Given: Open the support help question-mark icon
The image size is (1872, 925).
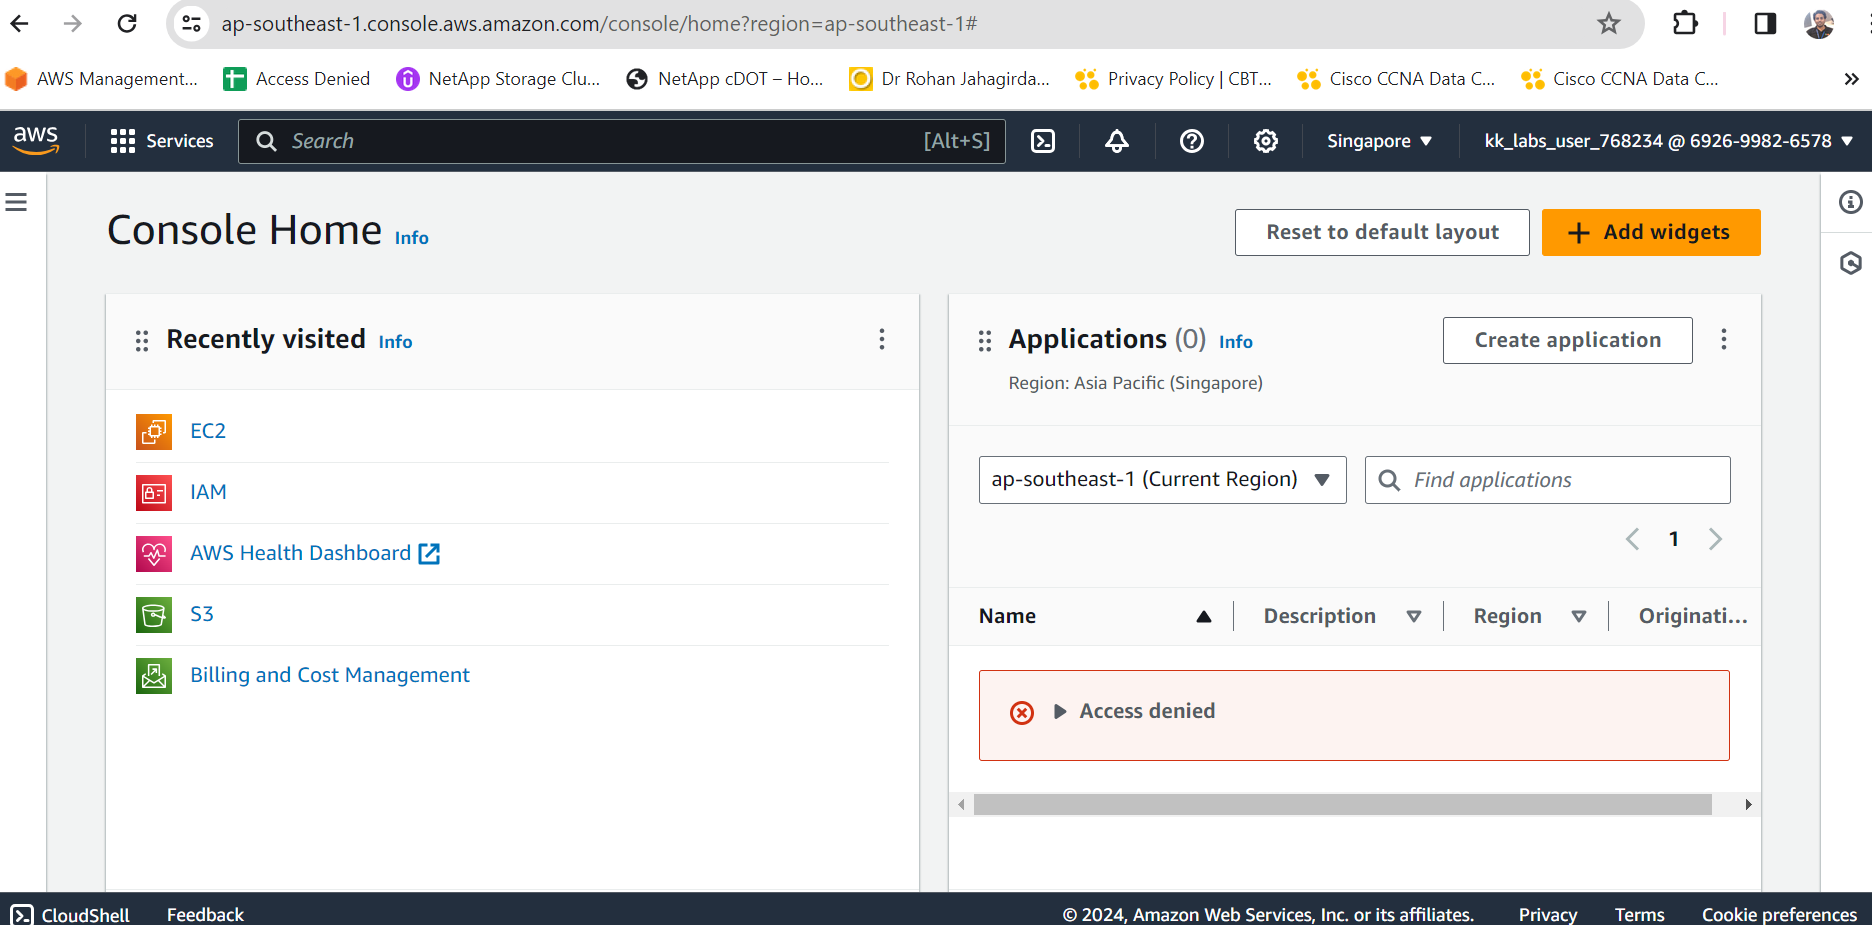Looking at the screenshot, I should [1191, 141].
